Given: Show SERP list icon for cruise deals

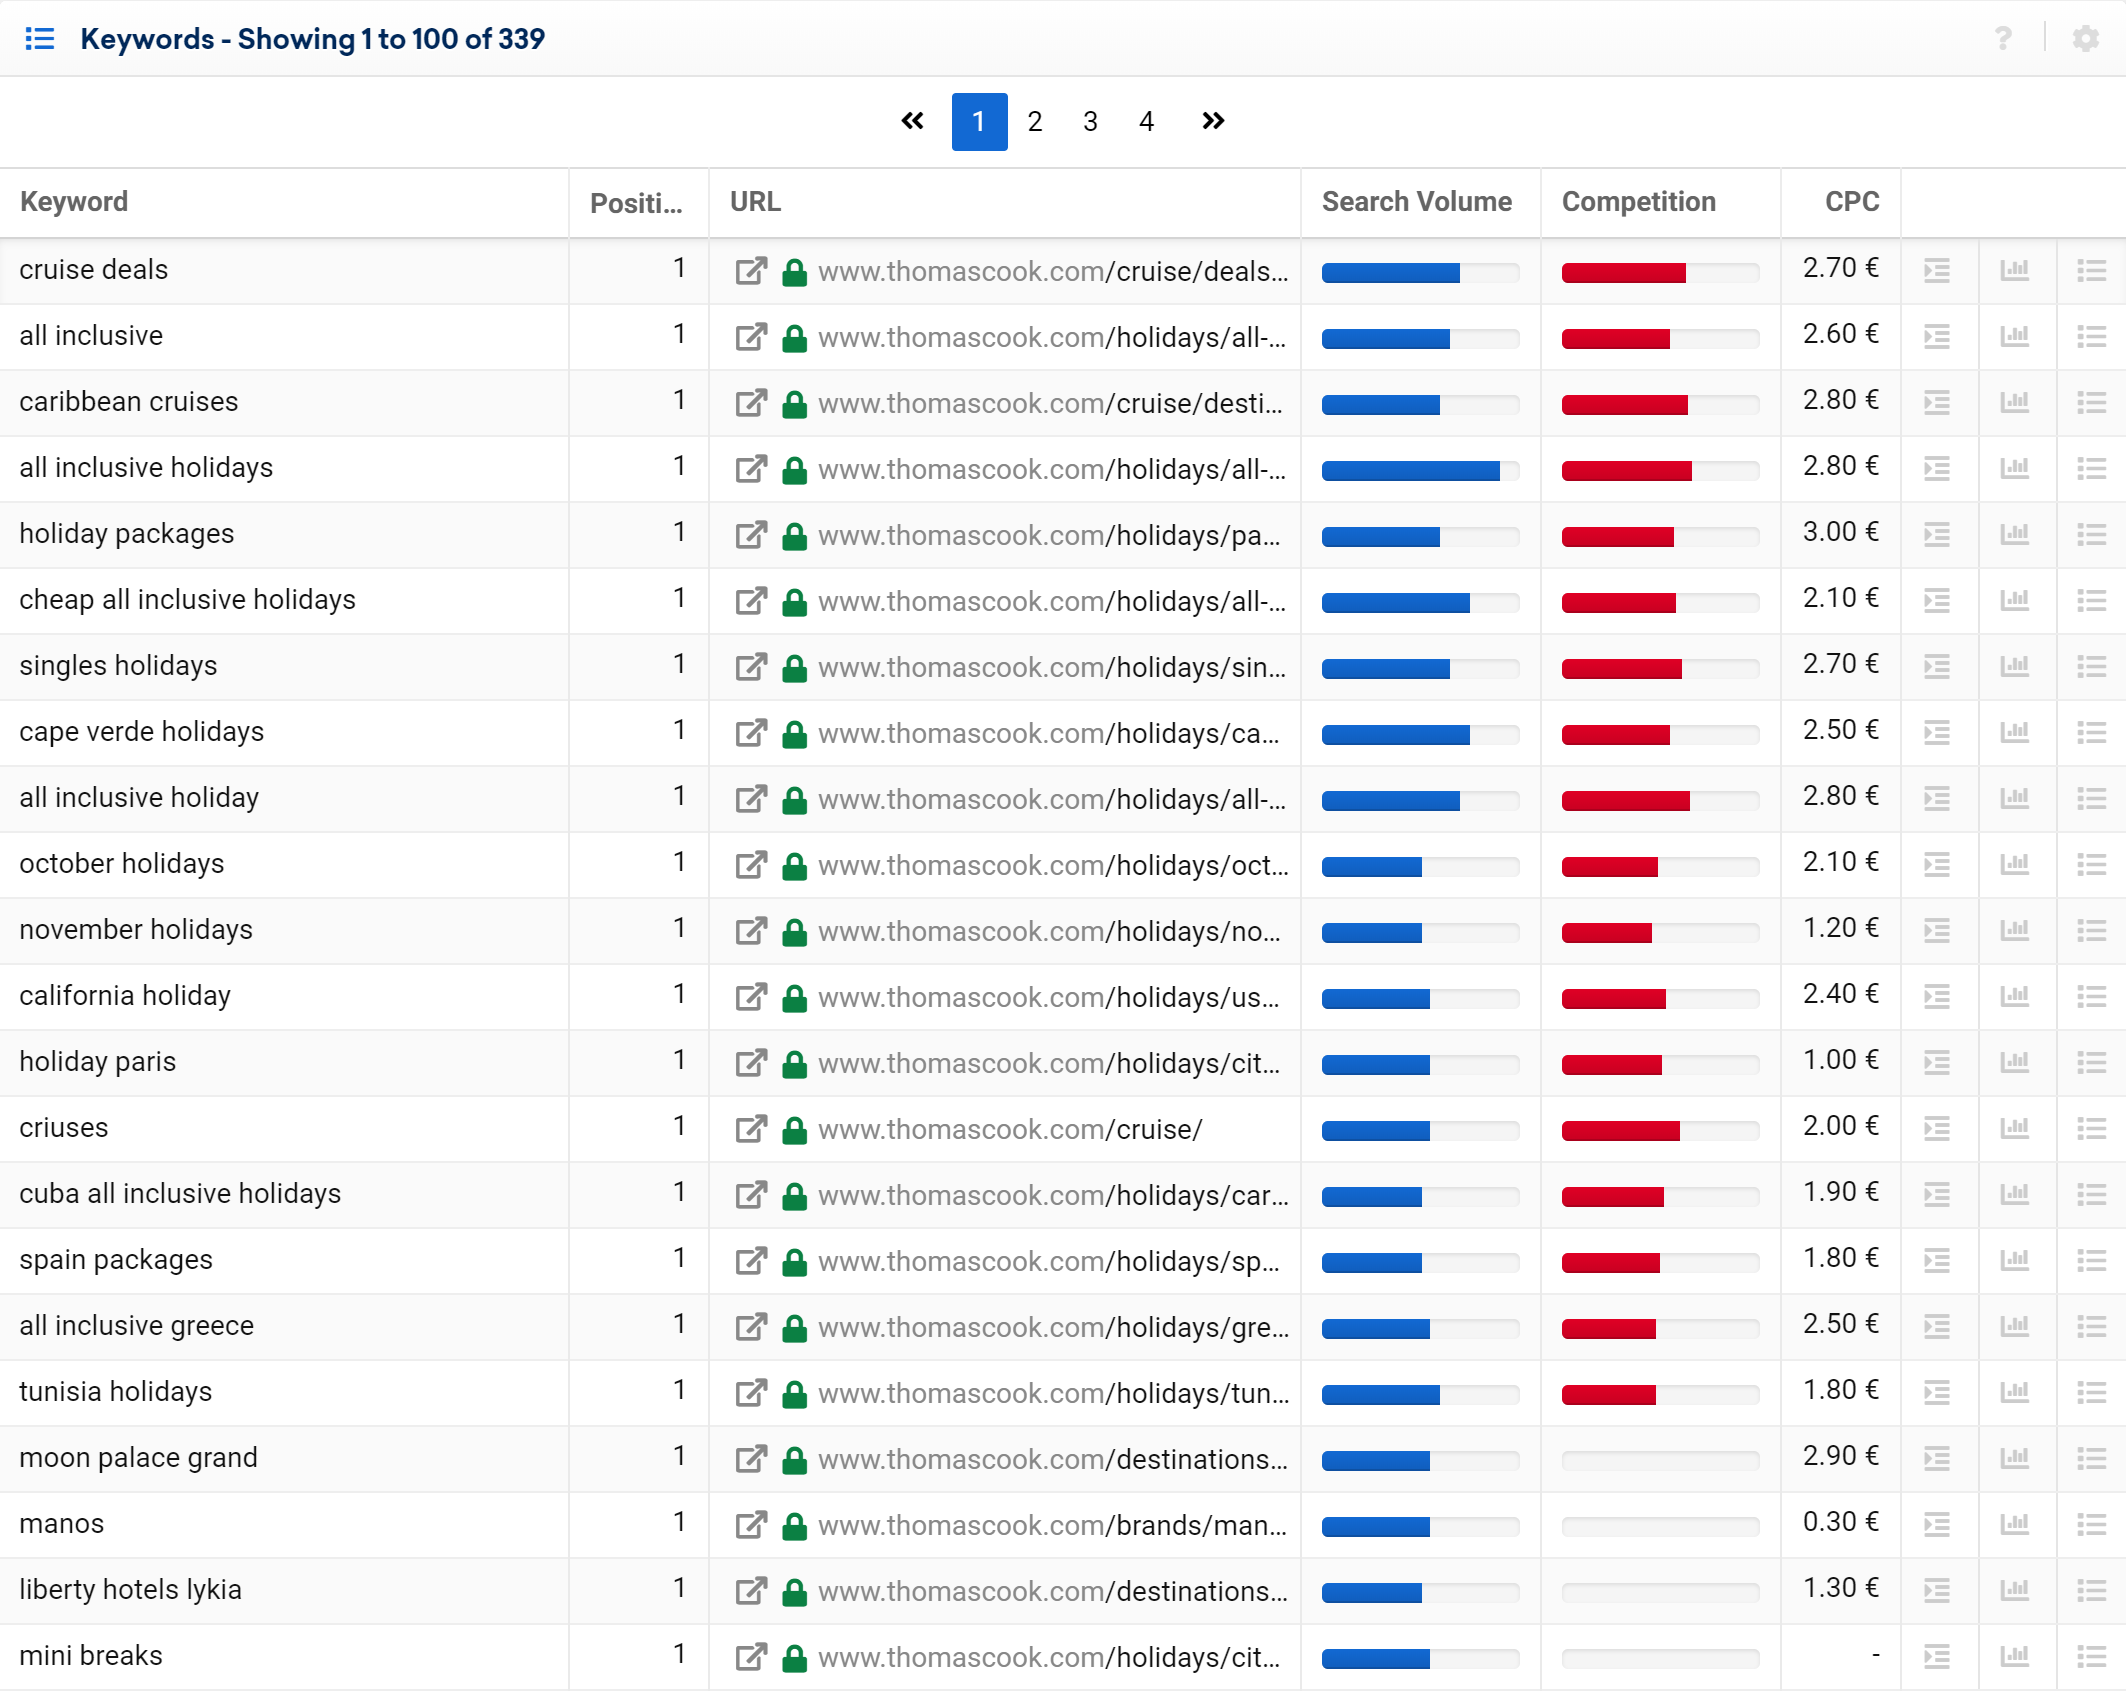Looking at the screenshot, I should click(x=1937, y=271).
